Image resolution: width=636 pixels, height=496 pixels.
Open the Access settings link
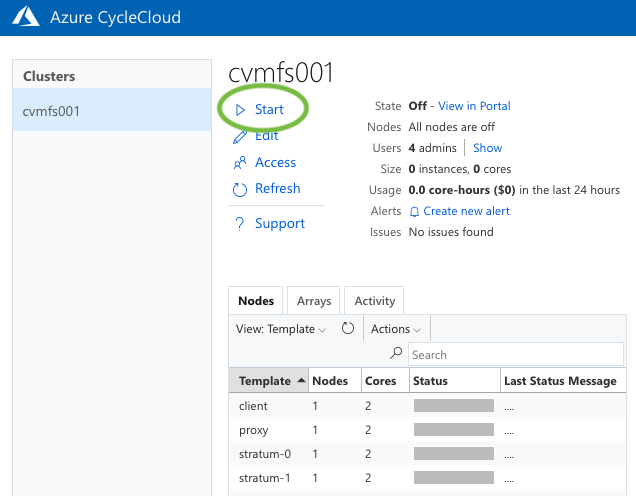click(275, 162)
